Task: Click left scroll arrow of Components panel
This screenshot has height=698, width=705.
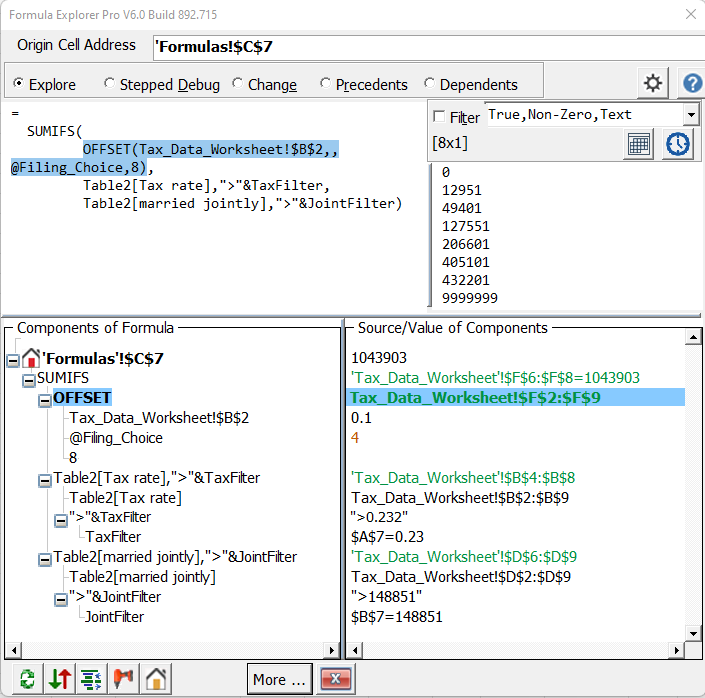Action: [14, 650]
